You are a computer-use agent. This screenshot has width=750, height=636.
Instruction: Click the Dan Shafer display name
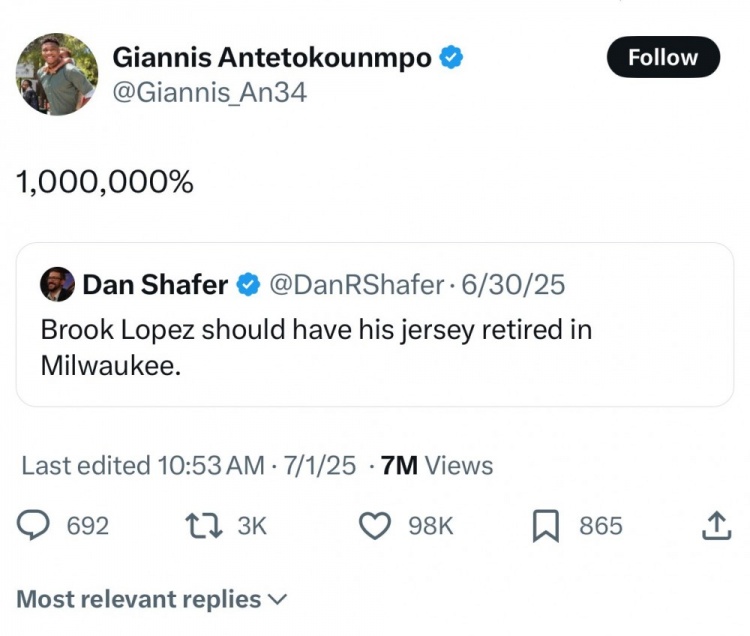point(155,285)
